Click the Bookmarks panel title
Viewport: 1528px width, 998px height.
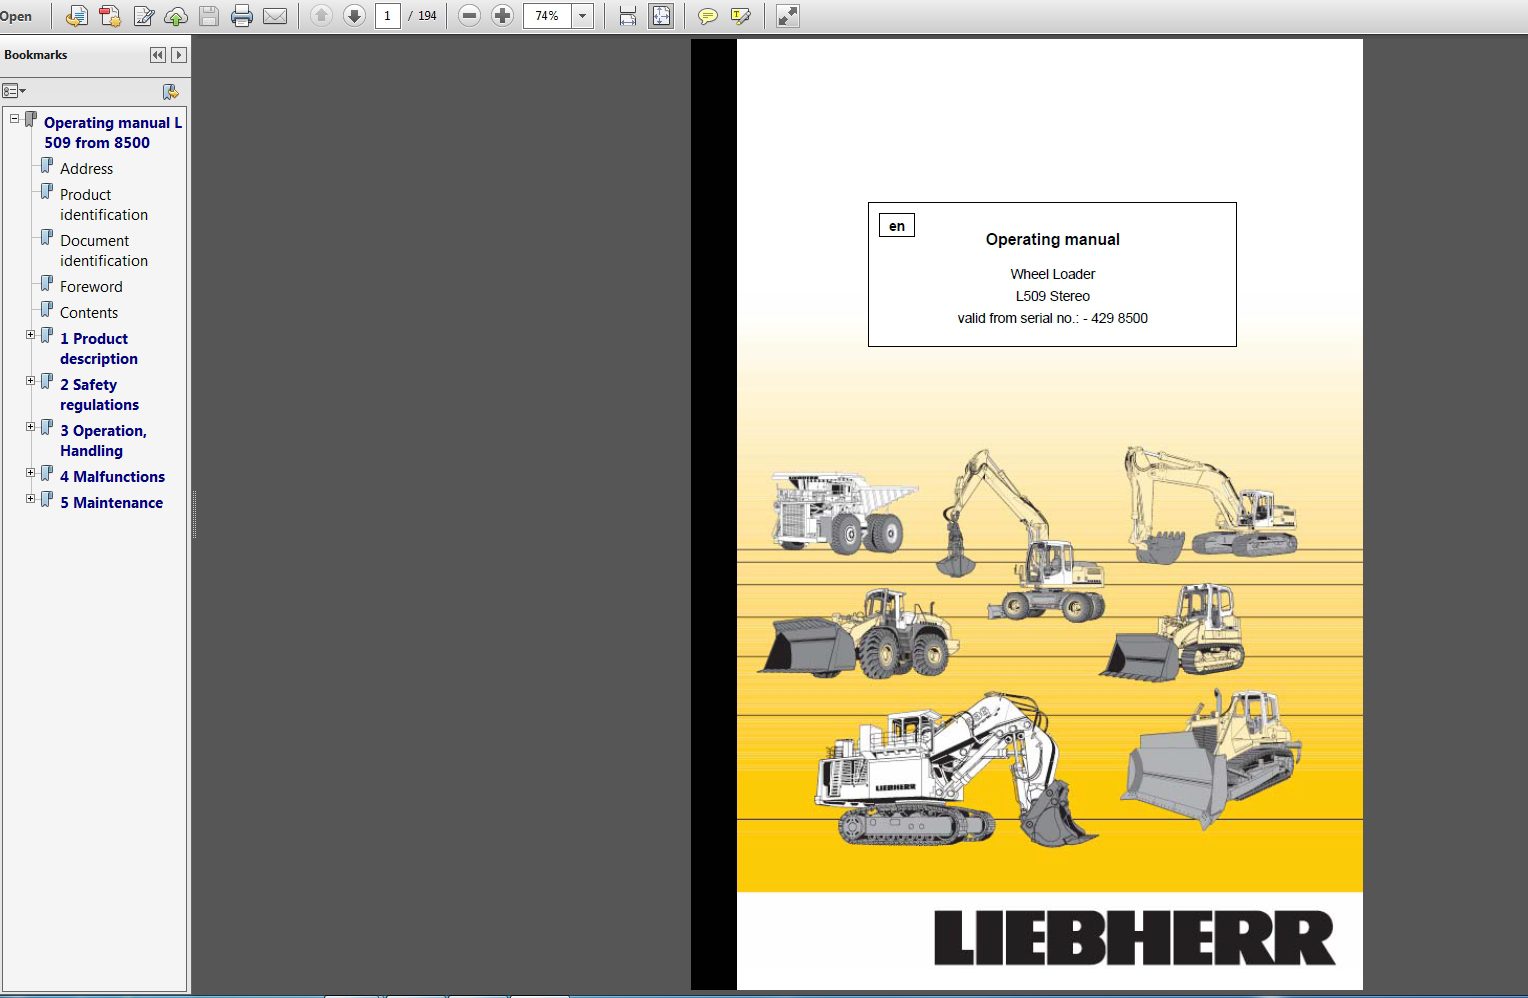(36, 55)
